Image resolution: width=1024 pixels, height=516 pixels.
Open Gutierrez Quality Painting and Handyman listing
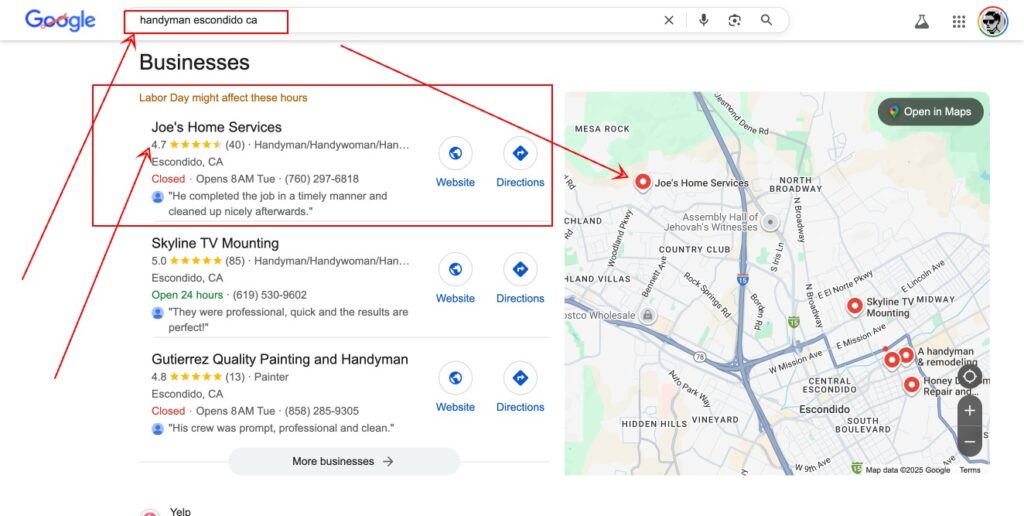[279, 359]
